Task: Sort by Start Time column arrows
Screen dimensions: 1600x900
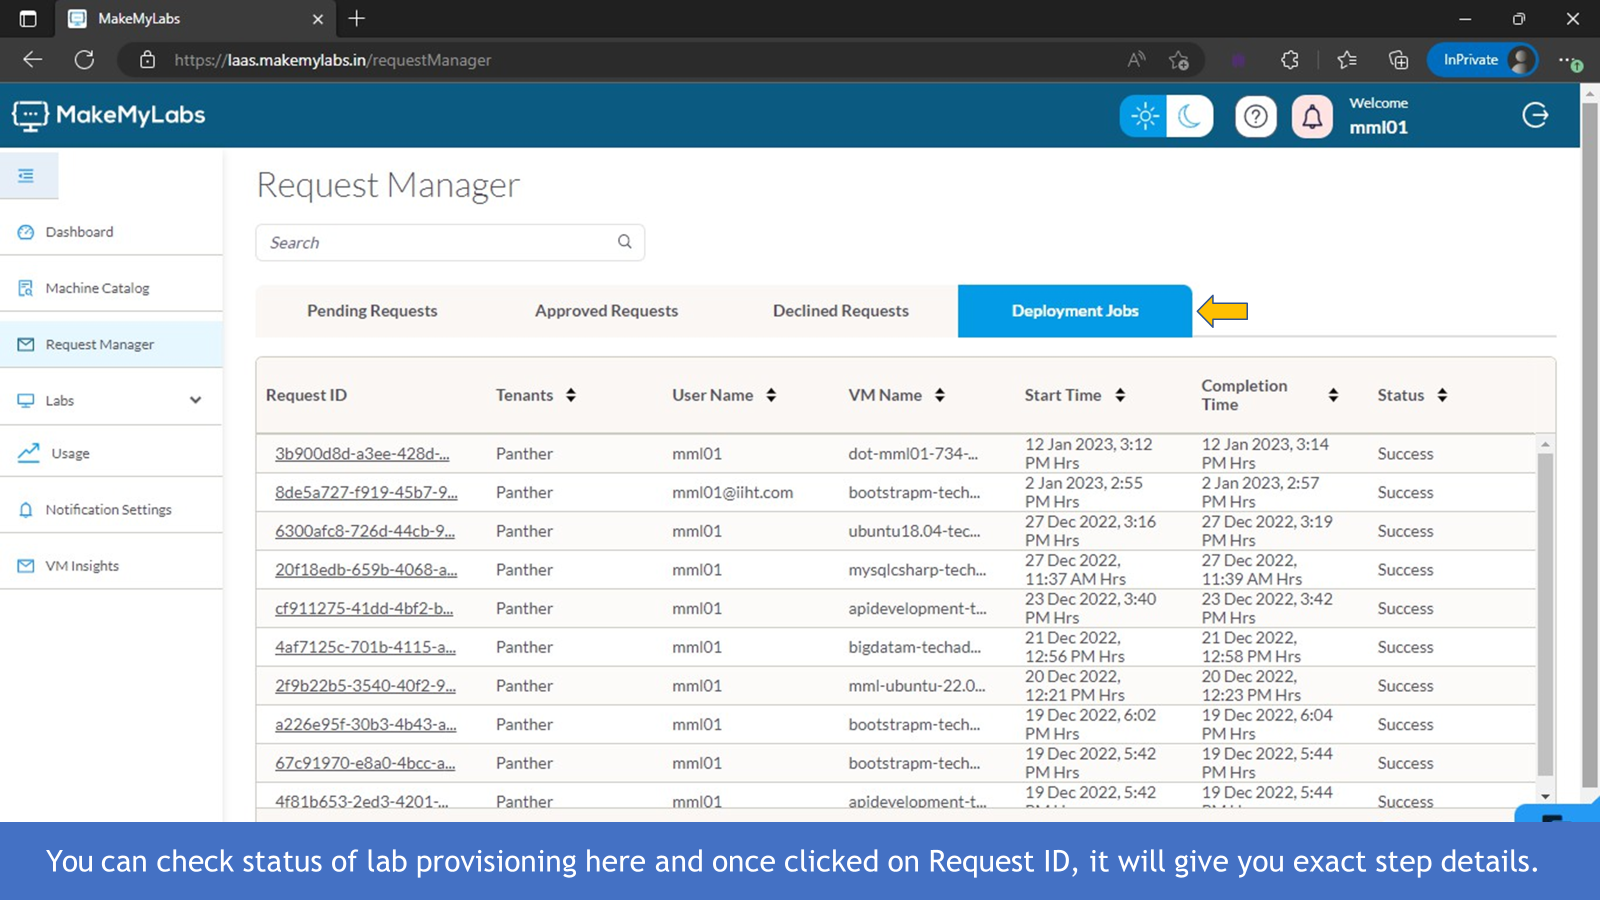Action: point(1120,395)
